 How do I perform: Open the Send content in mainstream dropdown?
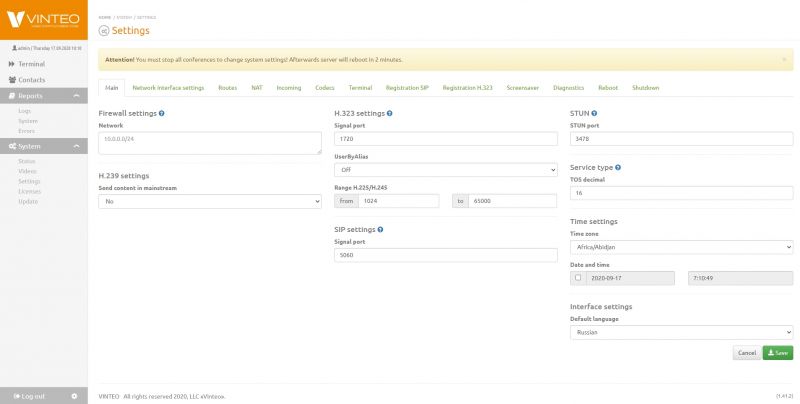[x=210, y=201]
